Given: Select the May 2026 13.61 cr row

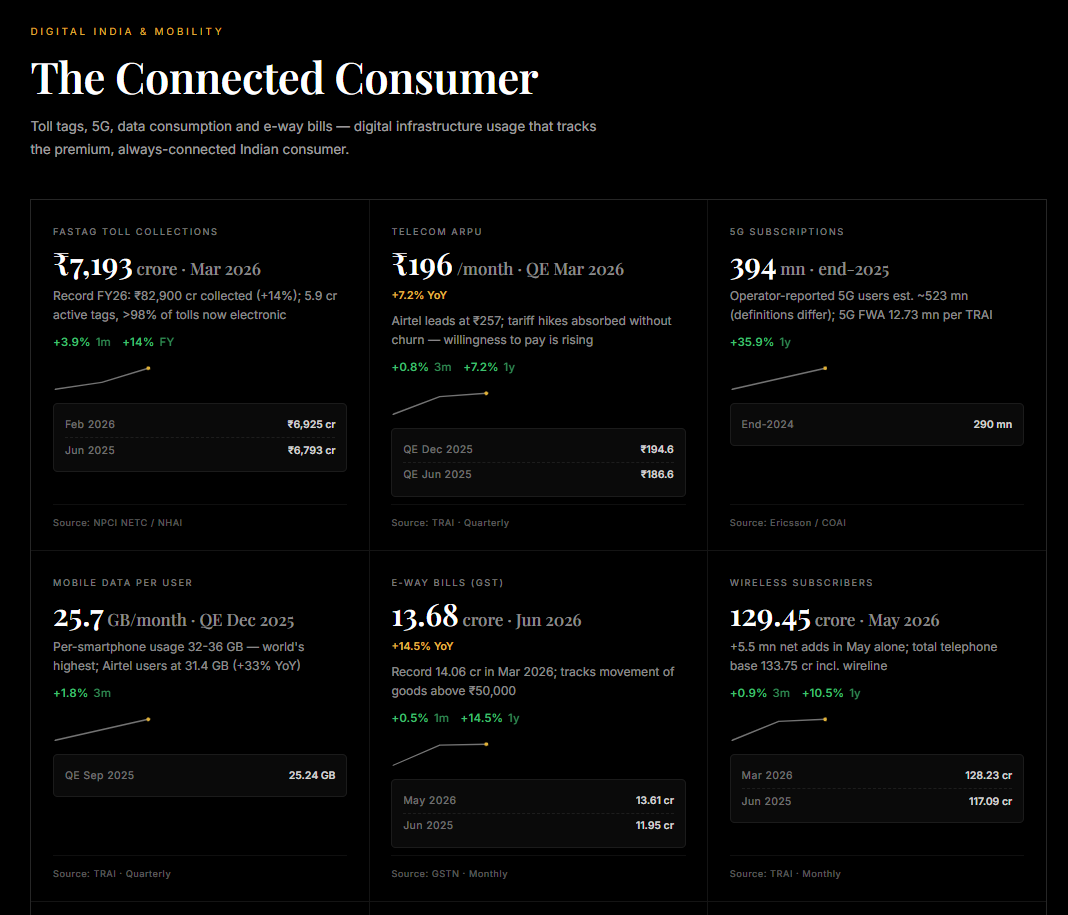Looking at the screenshot, I should click(x=538, y=801).
